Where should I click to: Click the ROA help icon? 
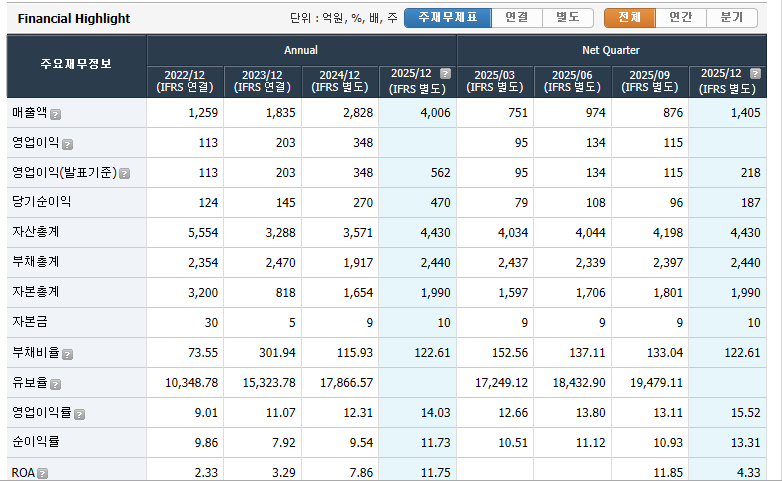(x=43, y=473)
